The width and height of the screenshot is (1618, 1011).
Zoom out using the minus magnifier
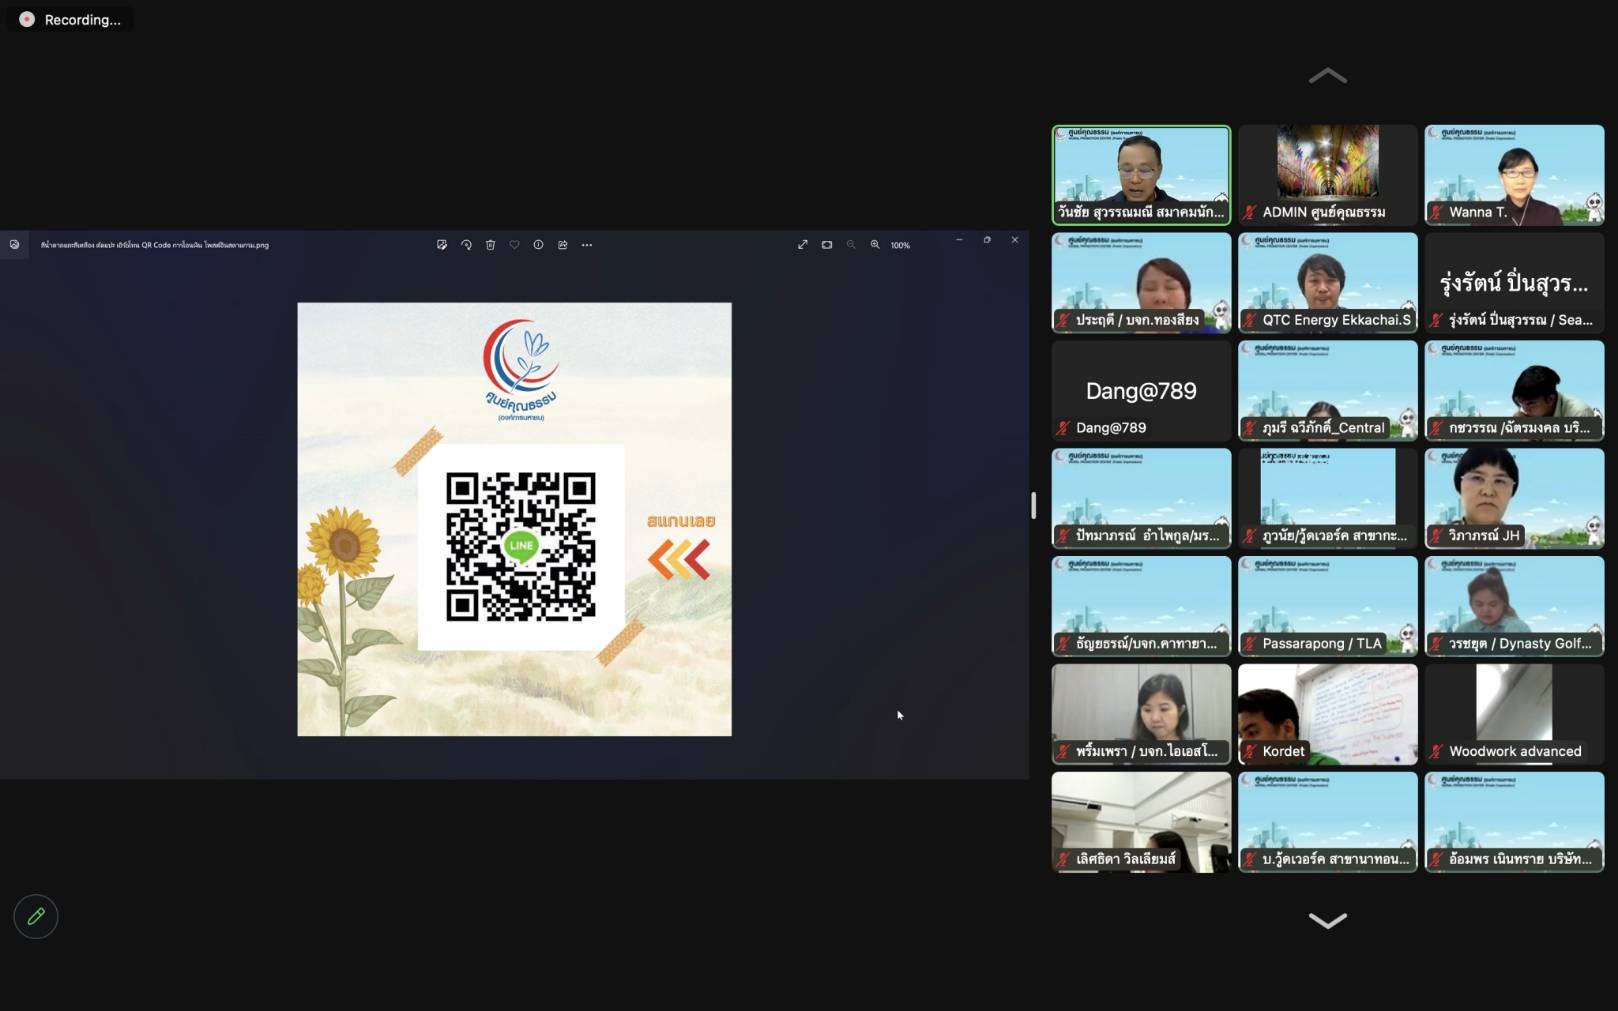point(851,245)
